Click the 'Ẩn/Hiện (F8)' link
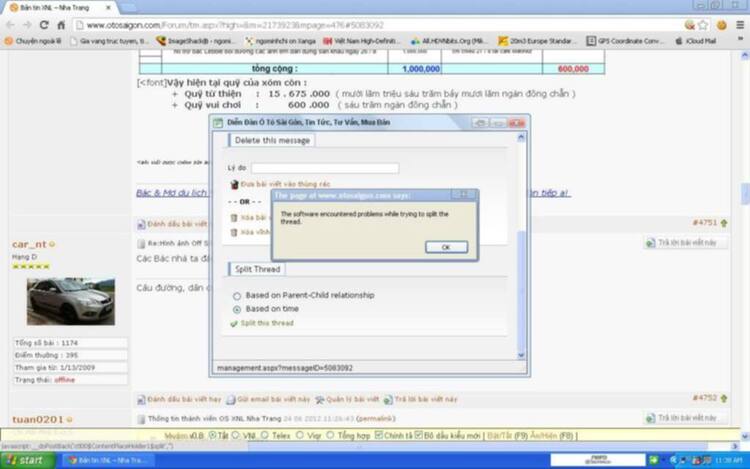Viewport: 750px width, 469px height. click(551, 436)
